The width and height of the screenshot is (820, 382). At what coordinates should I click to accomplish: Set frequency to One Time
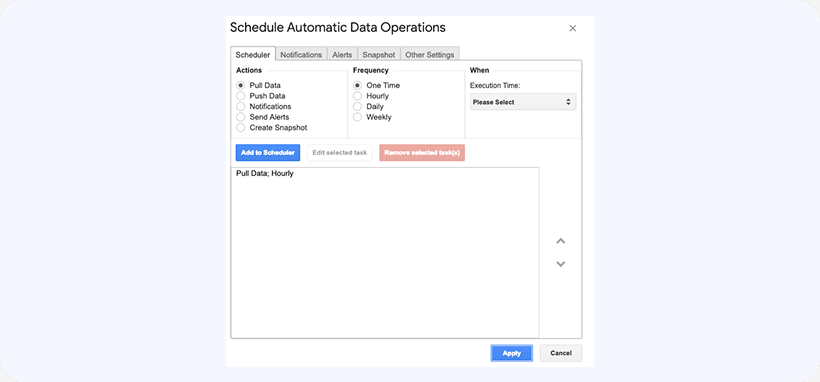click(x=358, y=85)
